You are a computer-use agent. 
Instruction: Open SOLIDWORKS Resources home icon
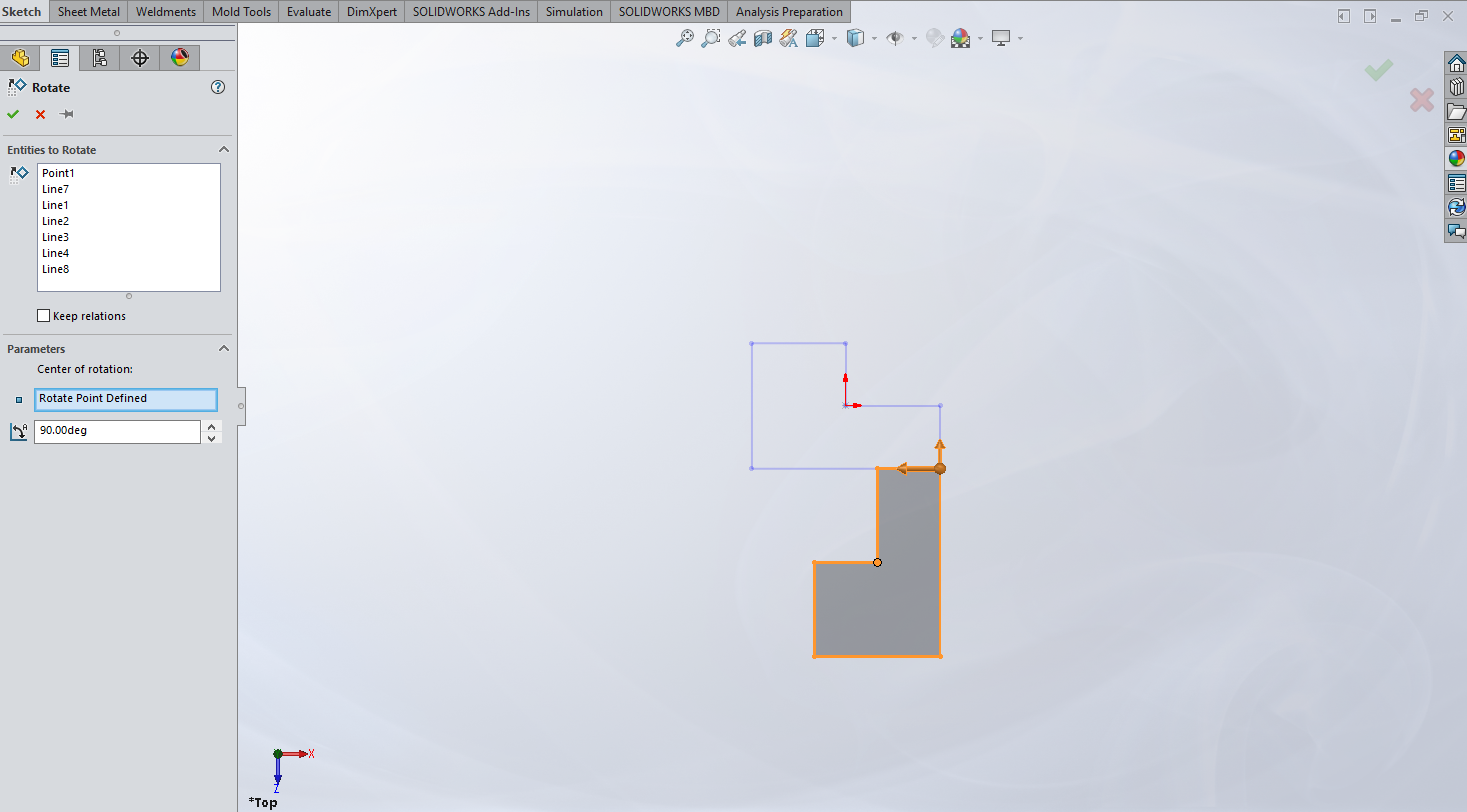(x=1456, y=63)
